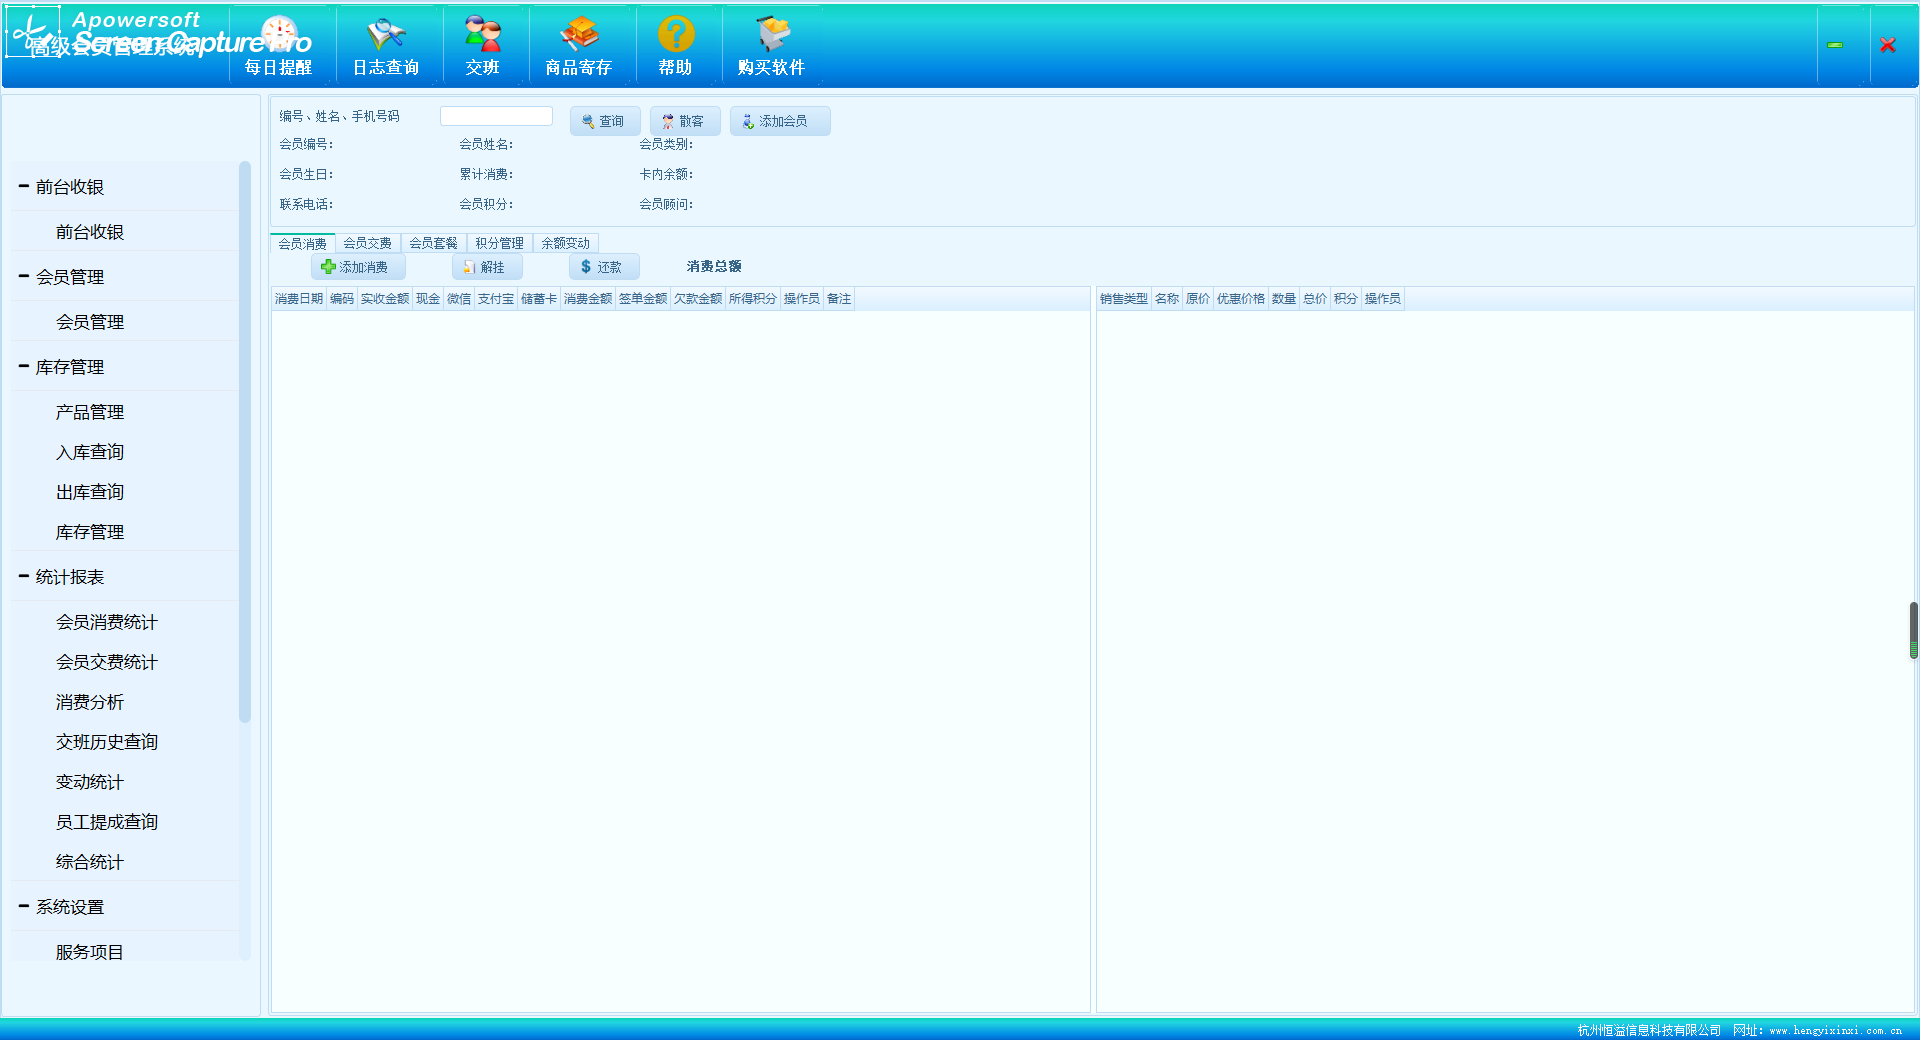The height and width of the screenshot is (1040, 1920).
Task: Collapse the 库存管理 tree group
Action: tap(24, 367)
